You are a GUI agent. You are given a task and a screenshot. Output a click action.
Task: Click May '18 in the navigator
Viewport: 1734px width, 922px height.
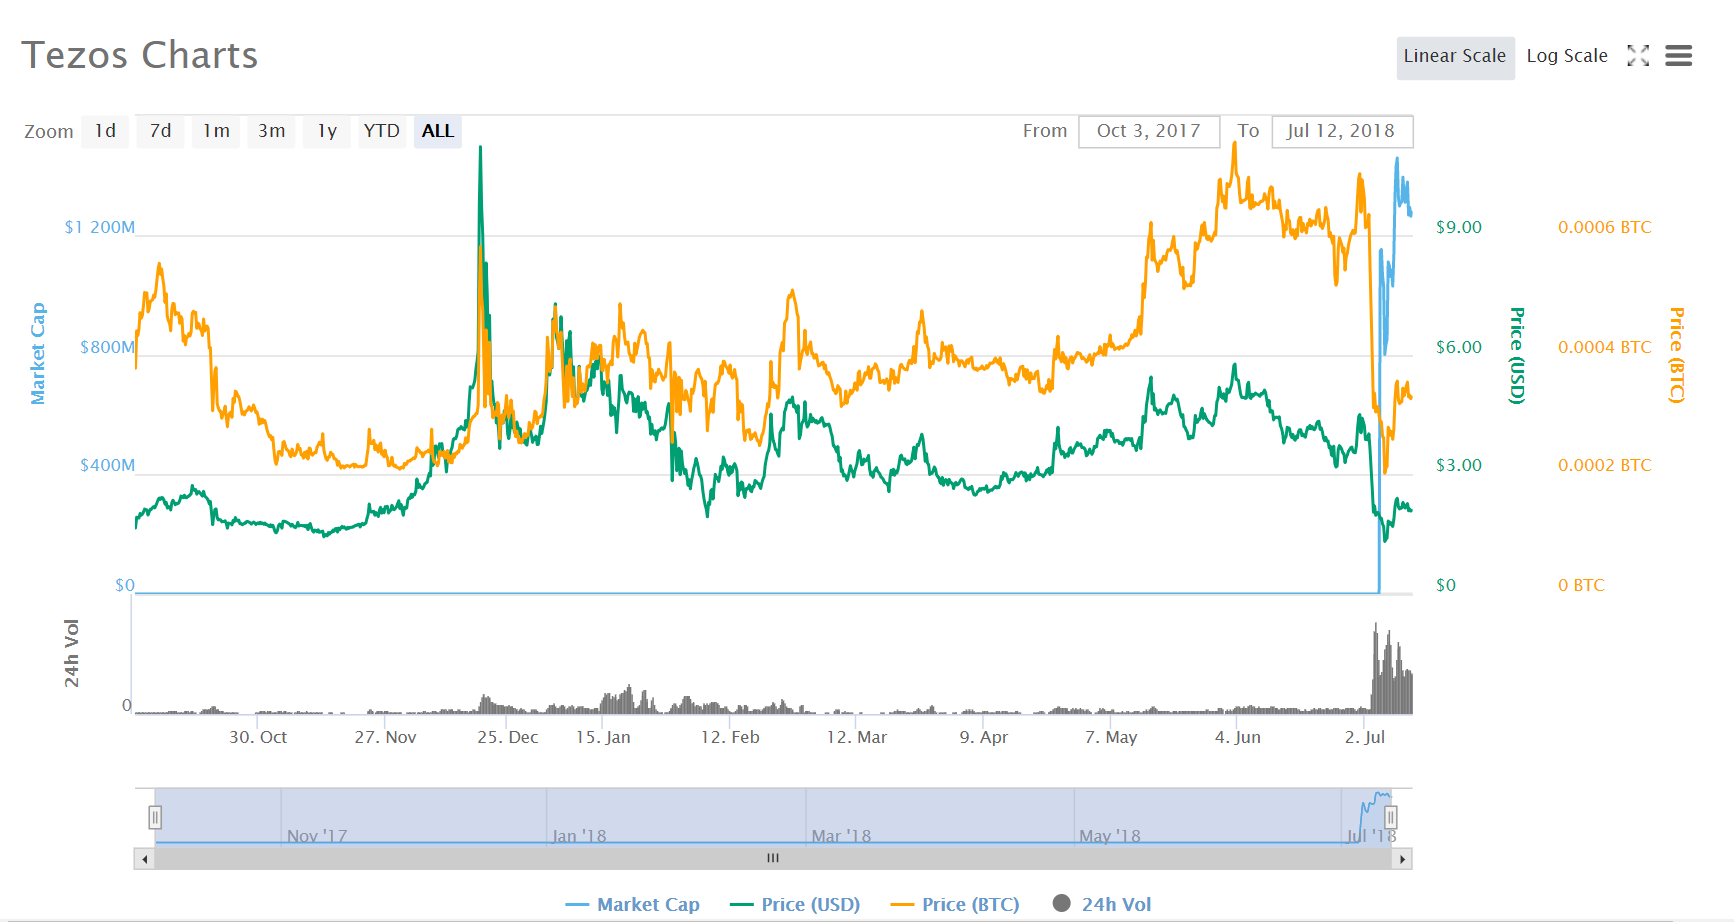(x=1110, y=836)
